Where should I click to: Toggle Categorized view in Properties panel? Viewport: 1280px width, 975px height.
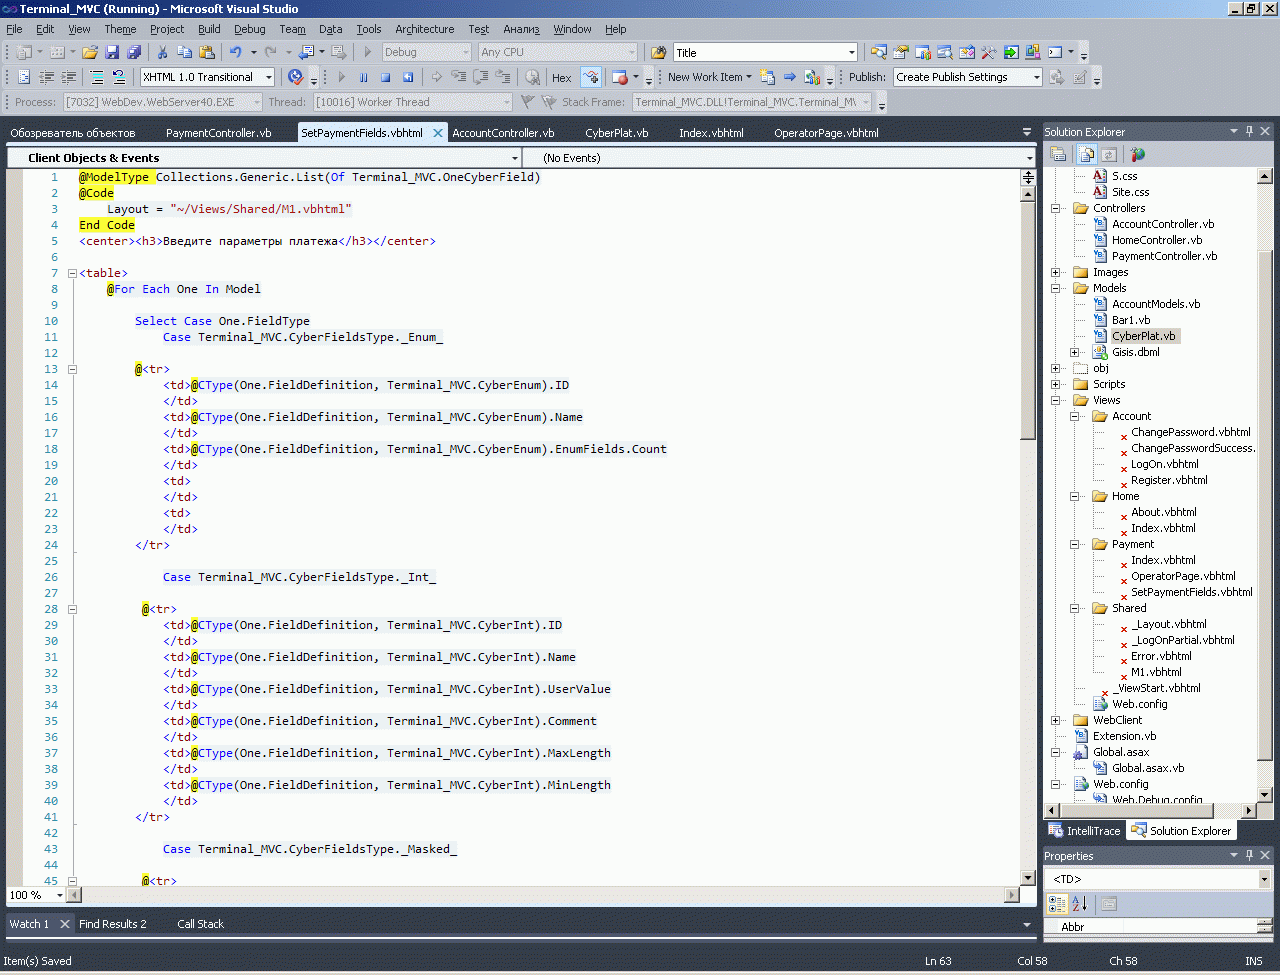1057,904
